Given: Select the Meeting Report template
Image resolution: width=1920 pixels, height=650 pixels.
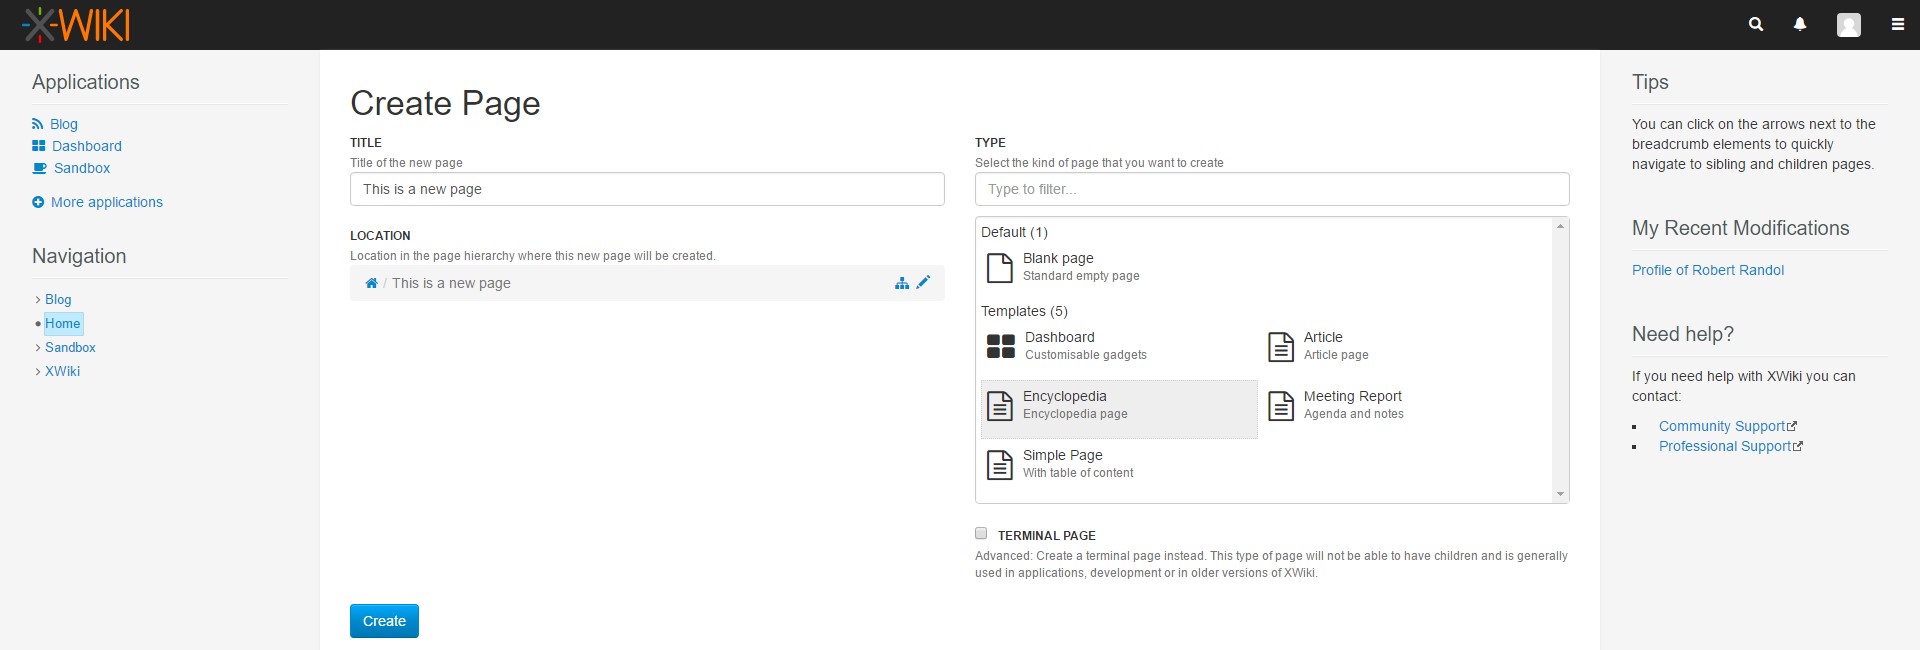Looking at the screenshot, I should click(1352, 405).
